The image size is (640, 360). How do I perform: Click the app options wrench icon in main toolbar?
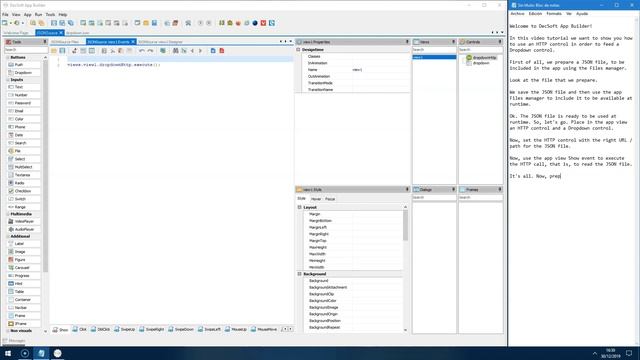click(188, 23)
